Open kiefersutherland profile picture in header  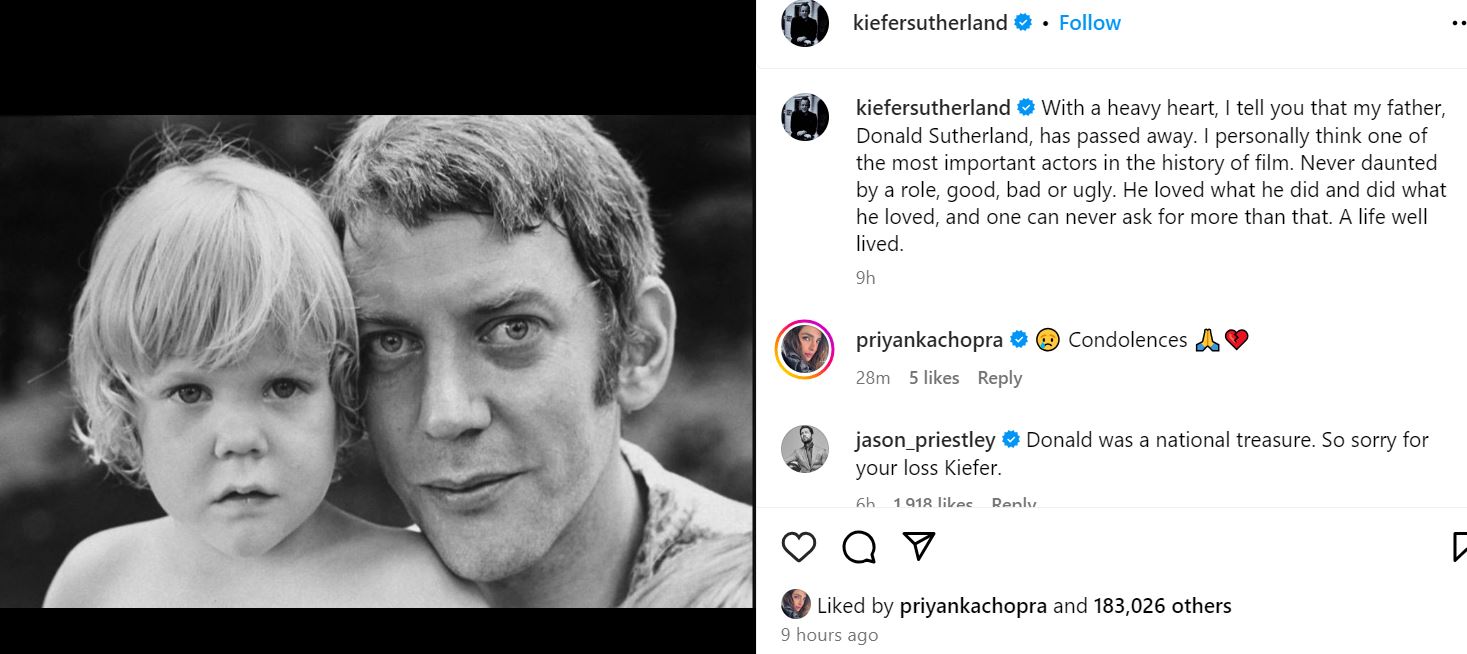pyautogui.click(x=805, y=23)
